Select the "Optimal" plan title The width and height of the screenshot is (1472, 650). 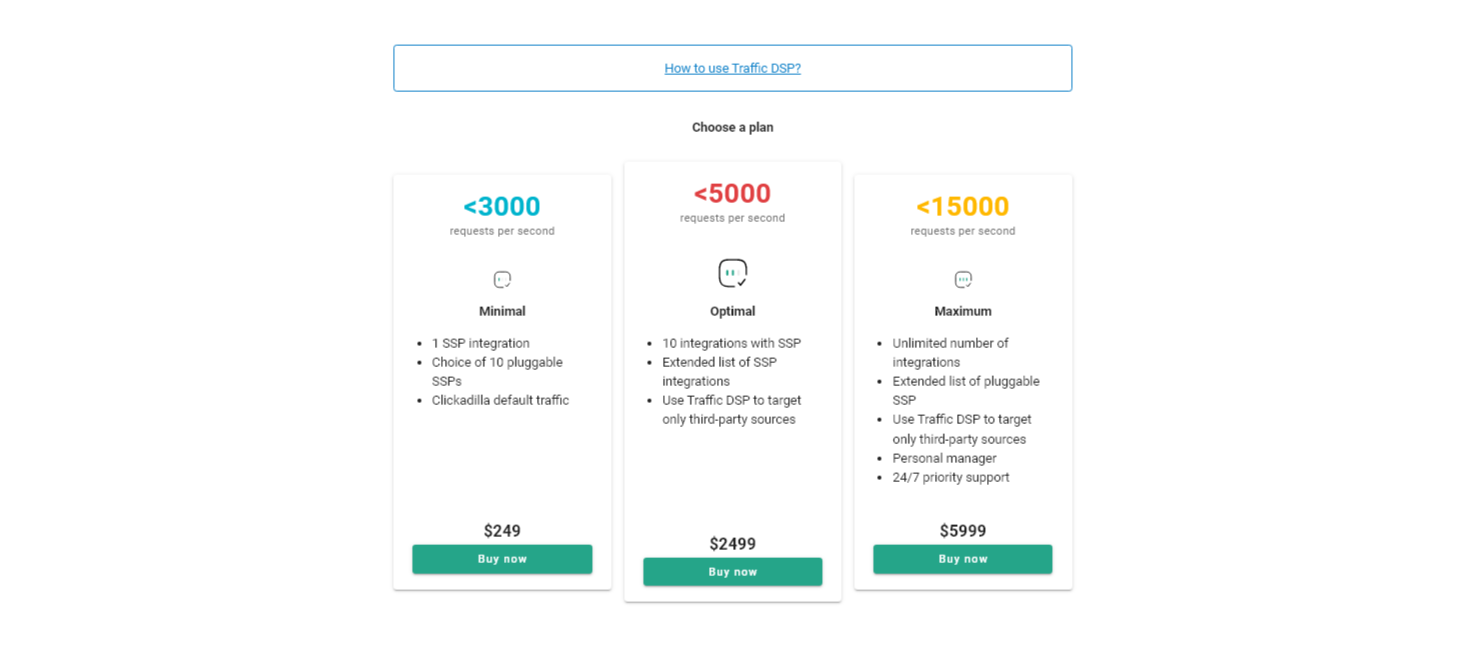pyautogui.click(x=732, y=311)
